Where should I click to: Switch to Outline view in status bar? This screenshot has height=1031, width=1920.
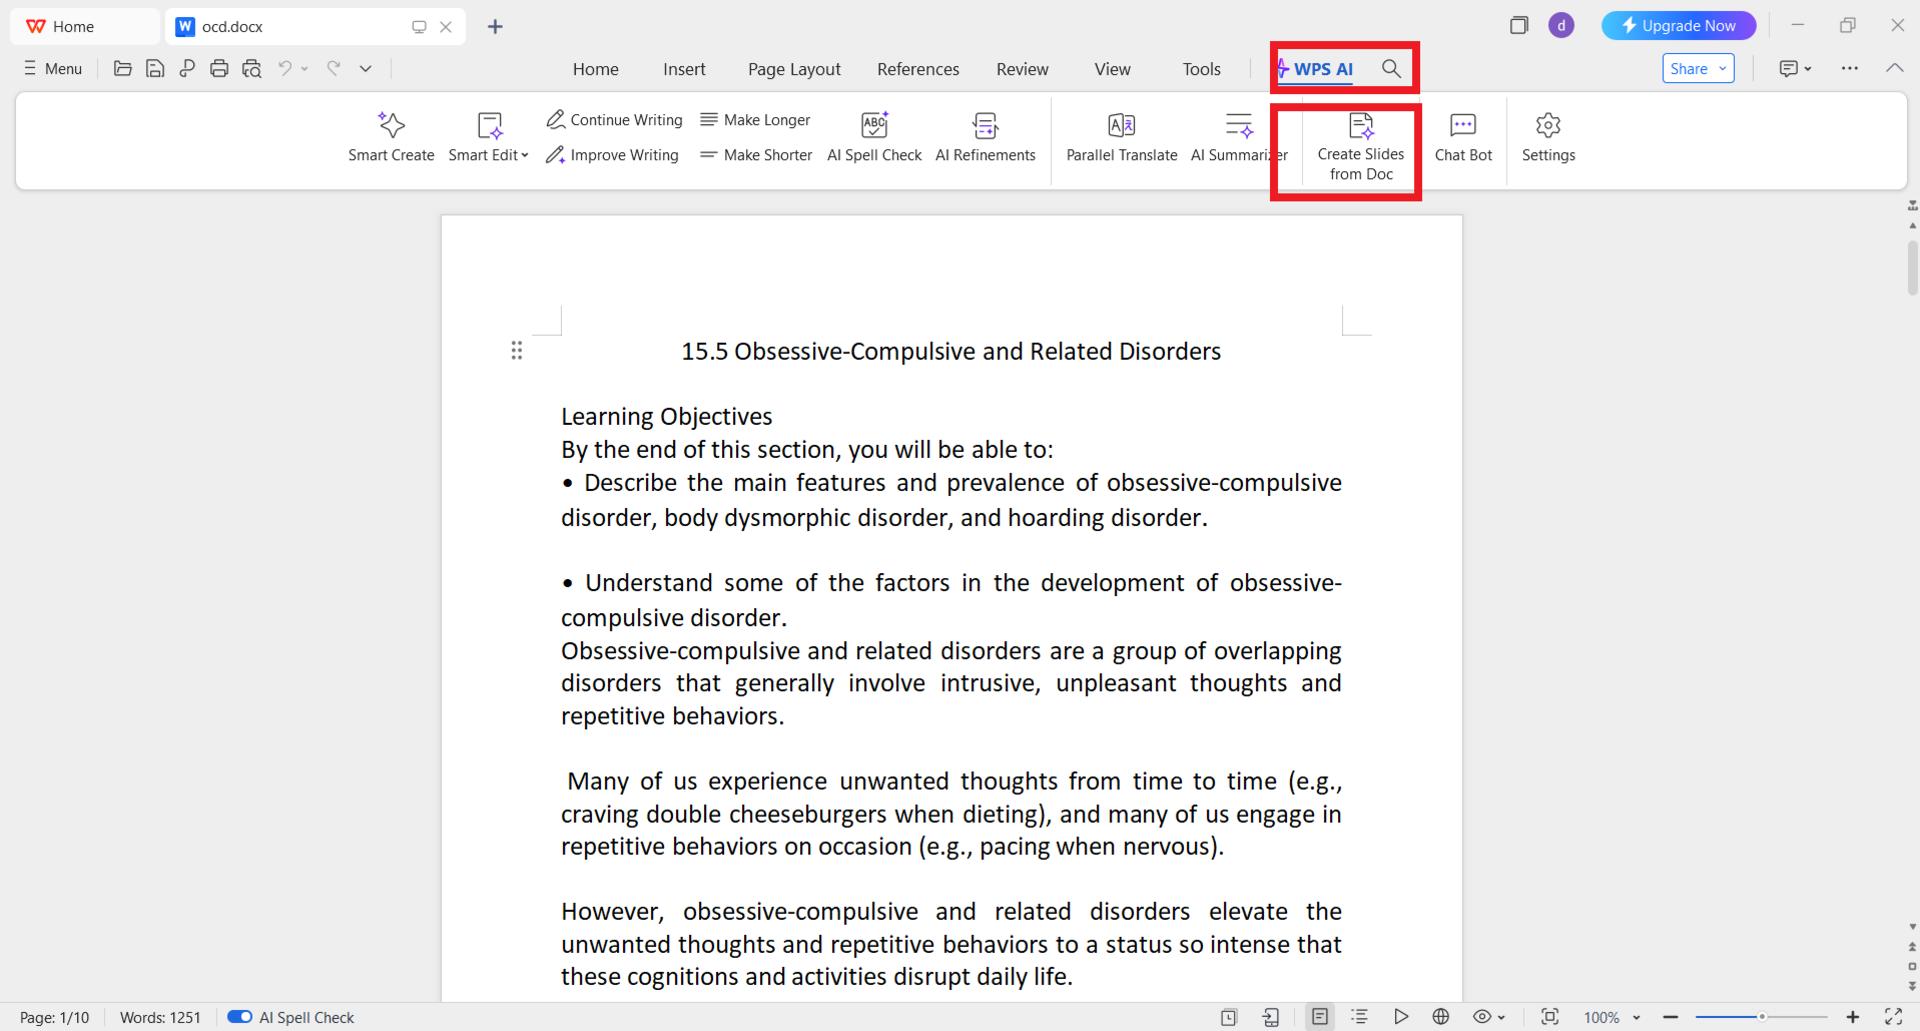tap(1360, 1016)
